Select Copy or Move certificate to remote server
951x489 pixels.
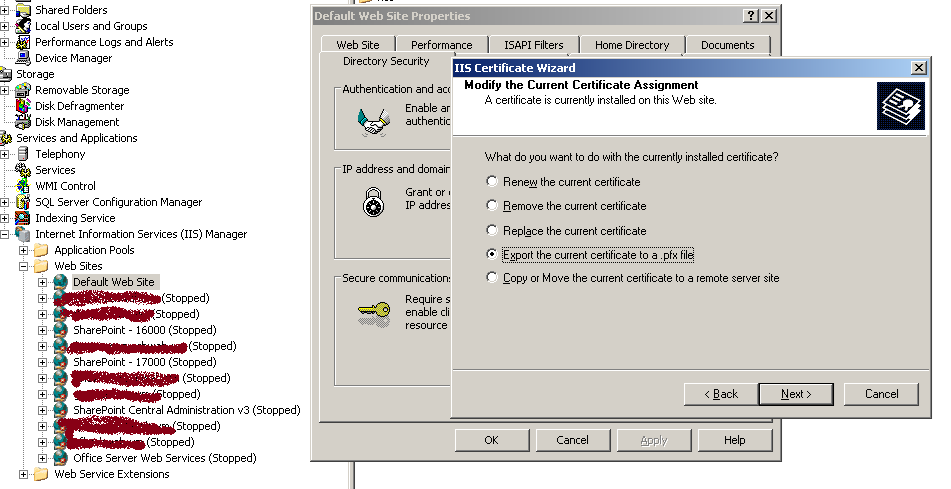click(x=492, y=277)
